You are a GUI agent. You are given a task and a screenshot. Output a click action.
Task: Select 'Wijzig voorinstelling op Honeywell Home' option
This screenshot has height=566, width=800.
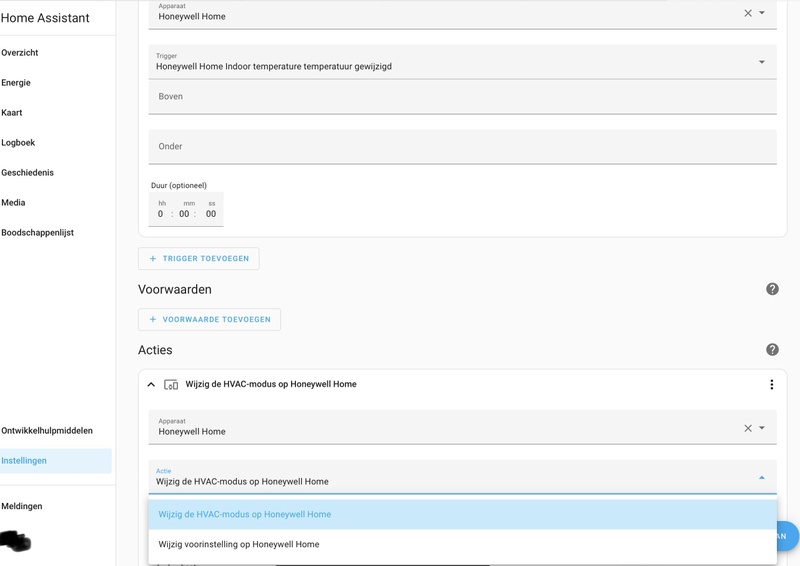click(x=239, y=544)
